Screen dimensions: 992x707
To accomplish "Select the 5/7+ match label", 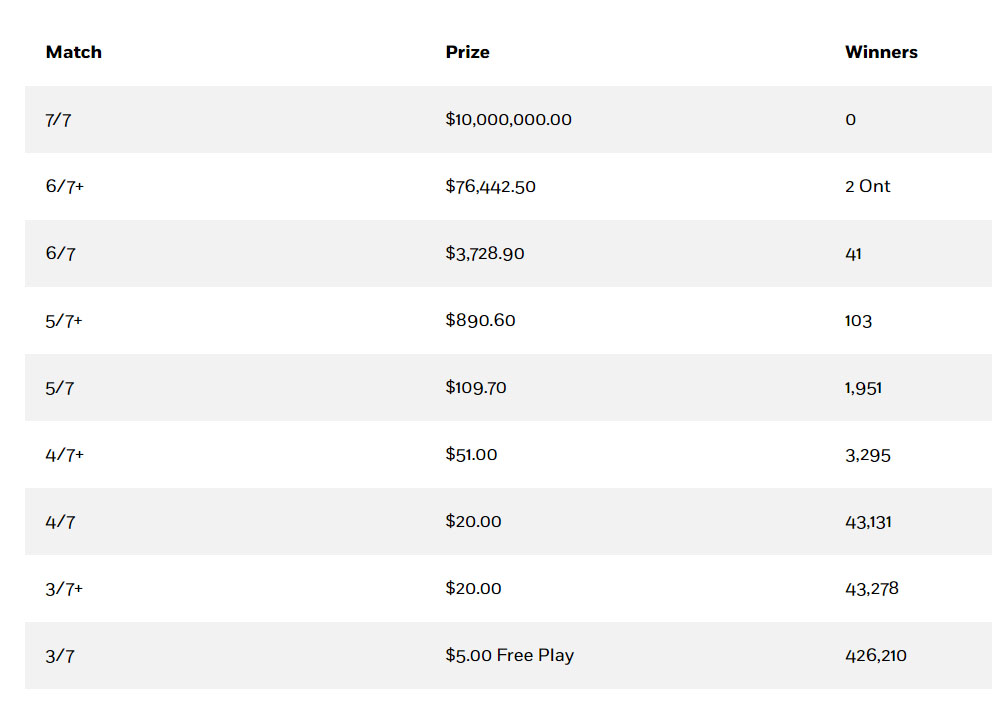I will 65,321.
